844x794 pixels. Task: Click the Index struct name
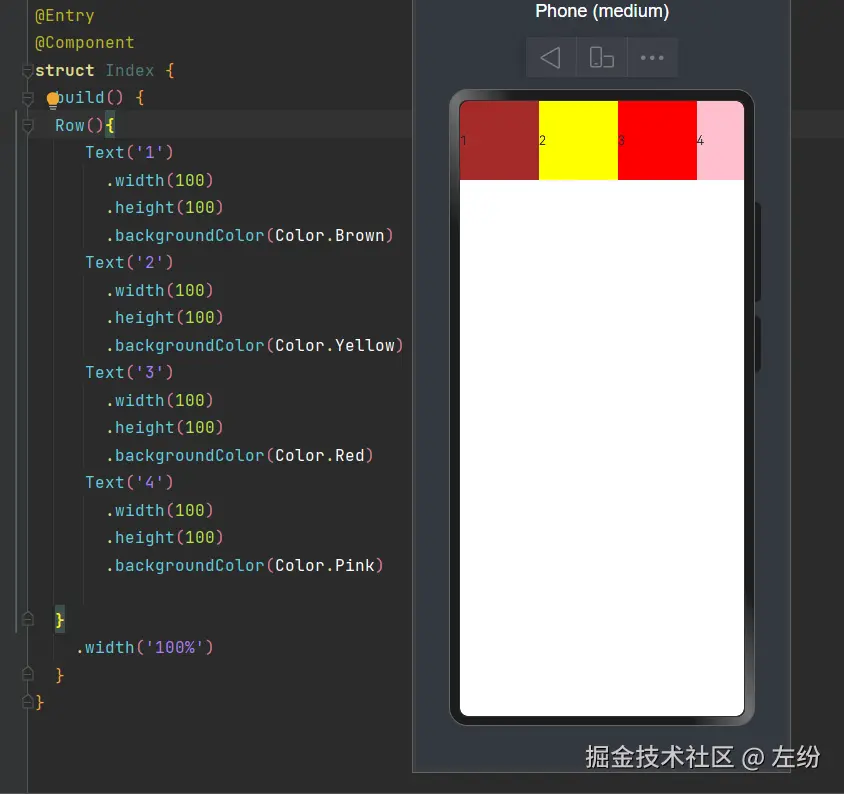(x=130, y=71)
